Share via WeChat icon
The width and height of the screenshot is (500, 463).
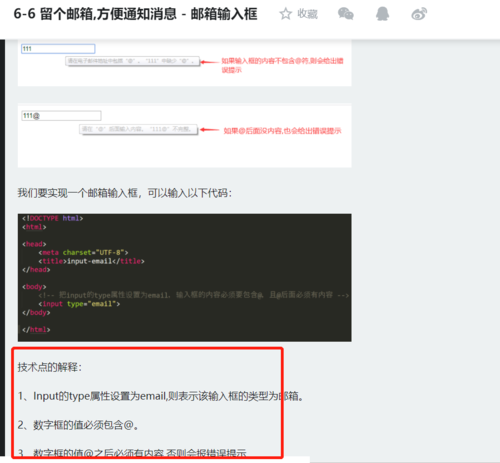[346, 14]
